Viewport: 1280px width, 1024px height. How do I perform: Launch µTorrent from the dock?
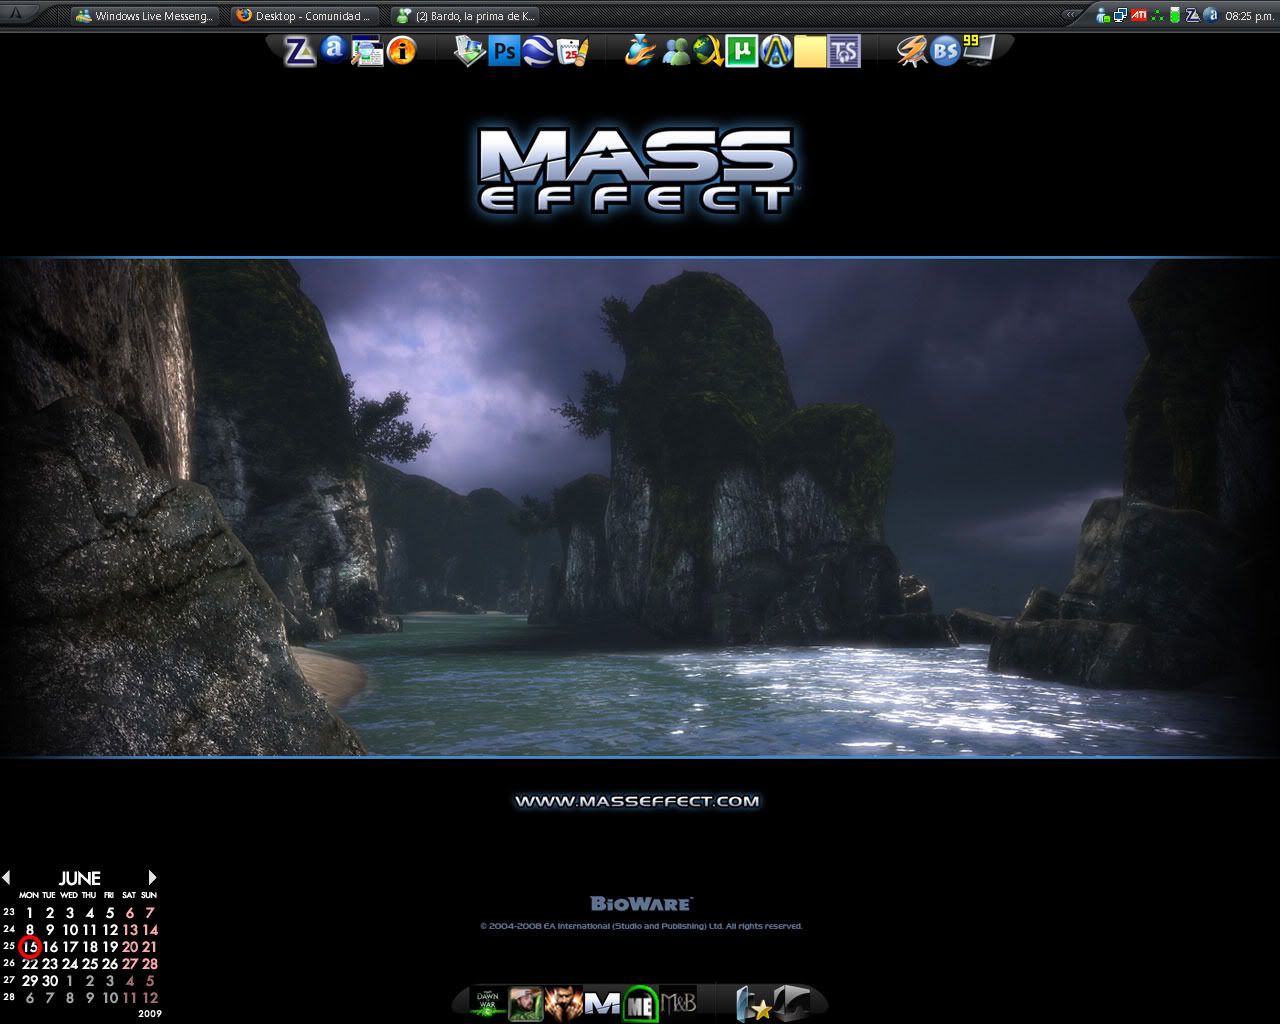click(x=743, y=51)
